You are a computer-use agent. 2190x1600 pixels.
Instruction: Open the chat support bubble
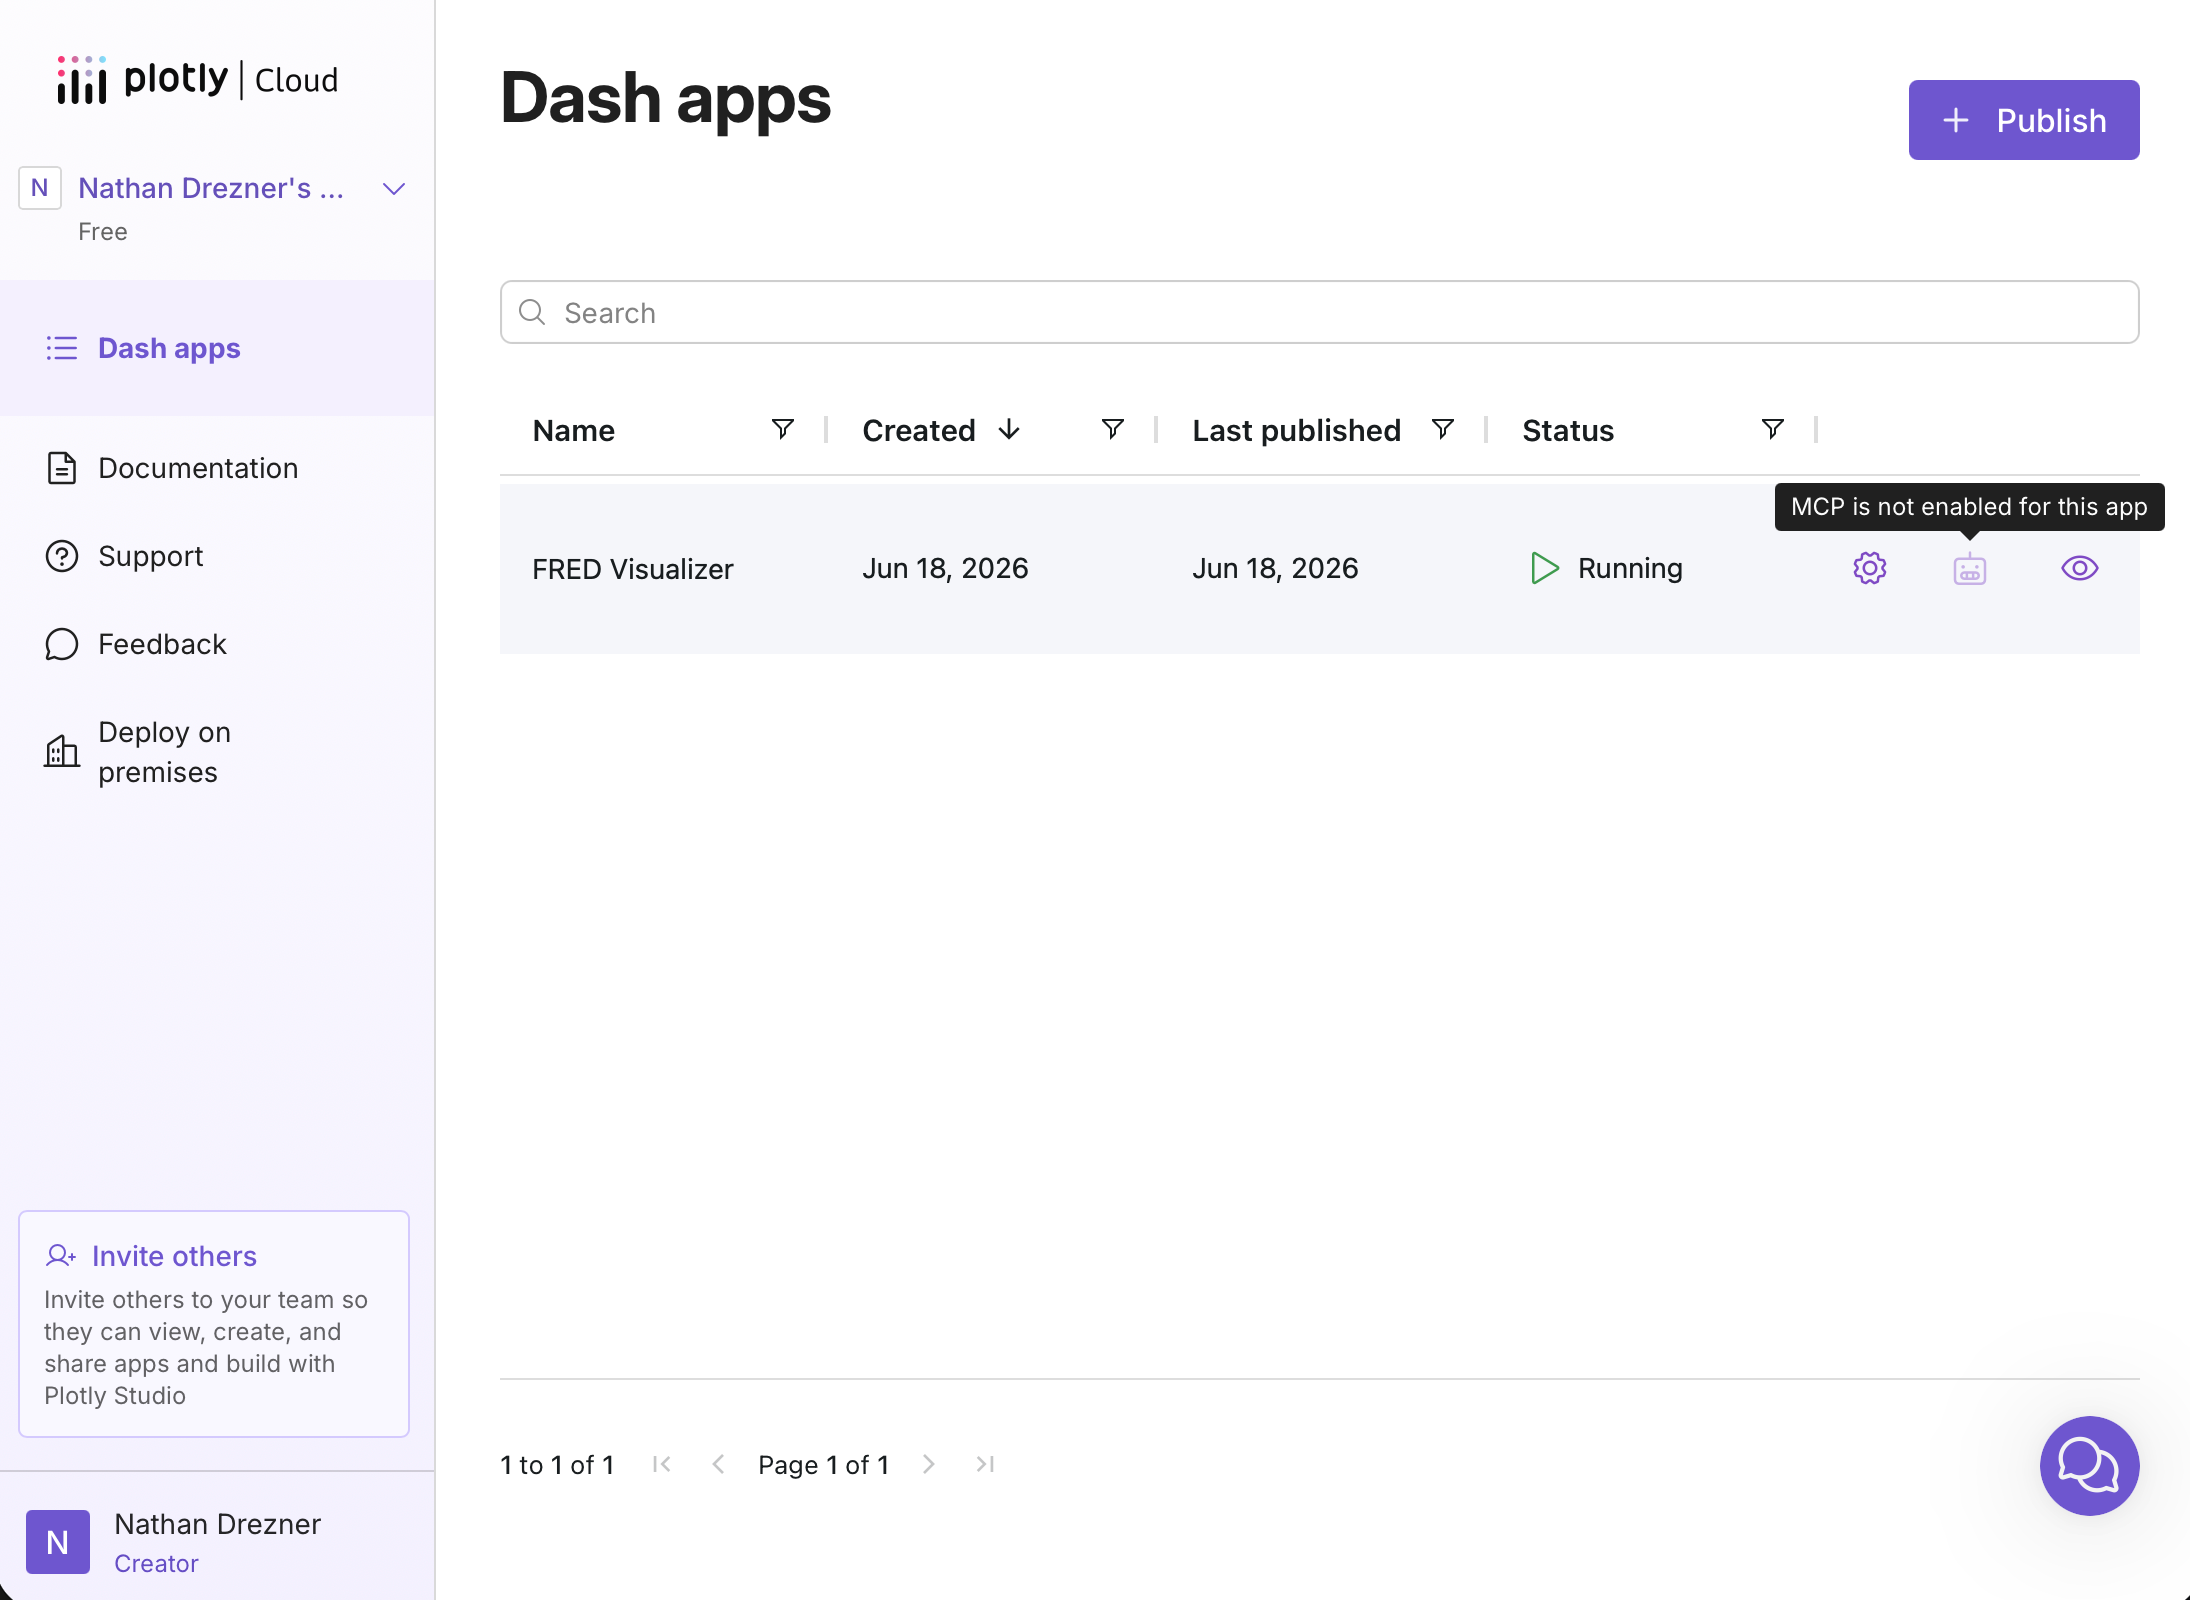coord(2089,1466)
